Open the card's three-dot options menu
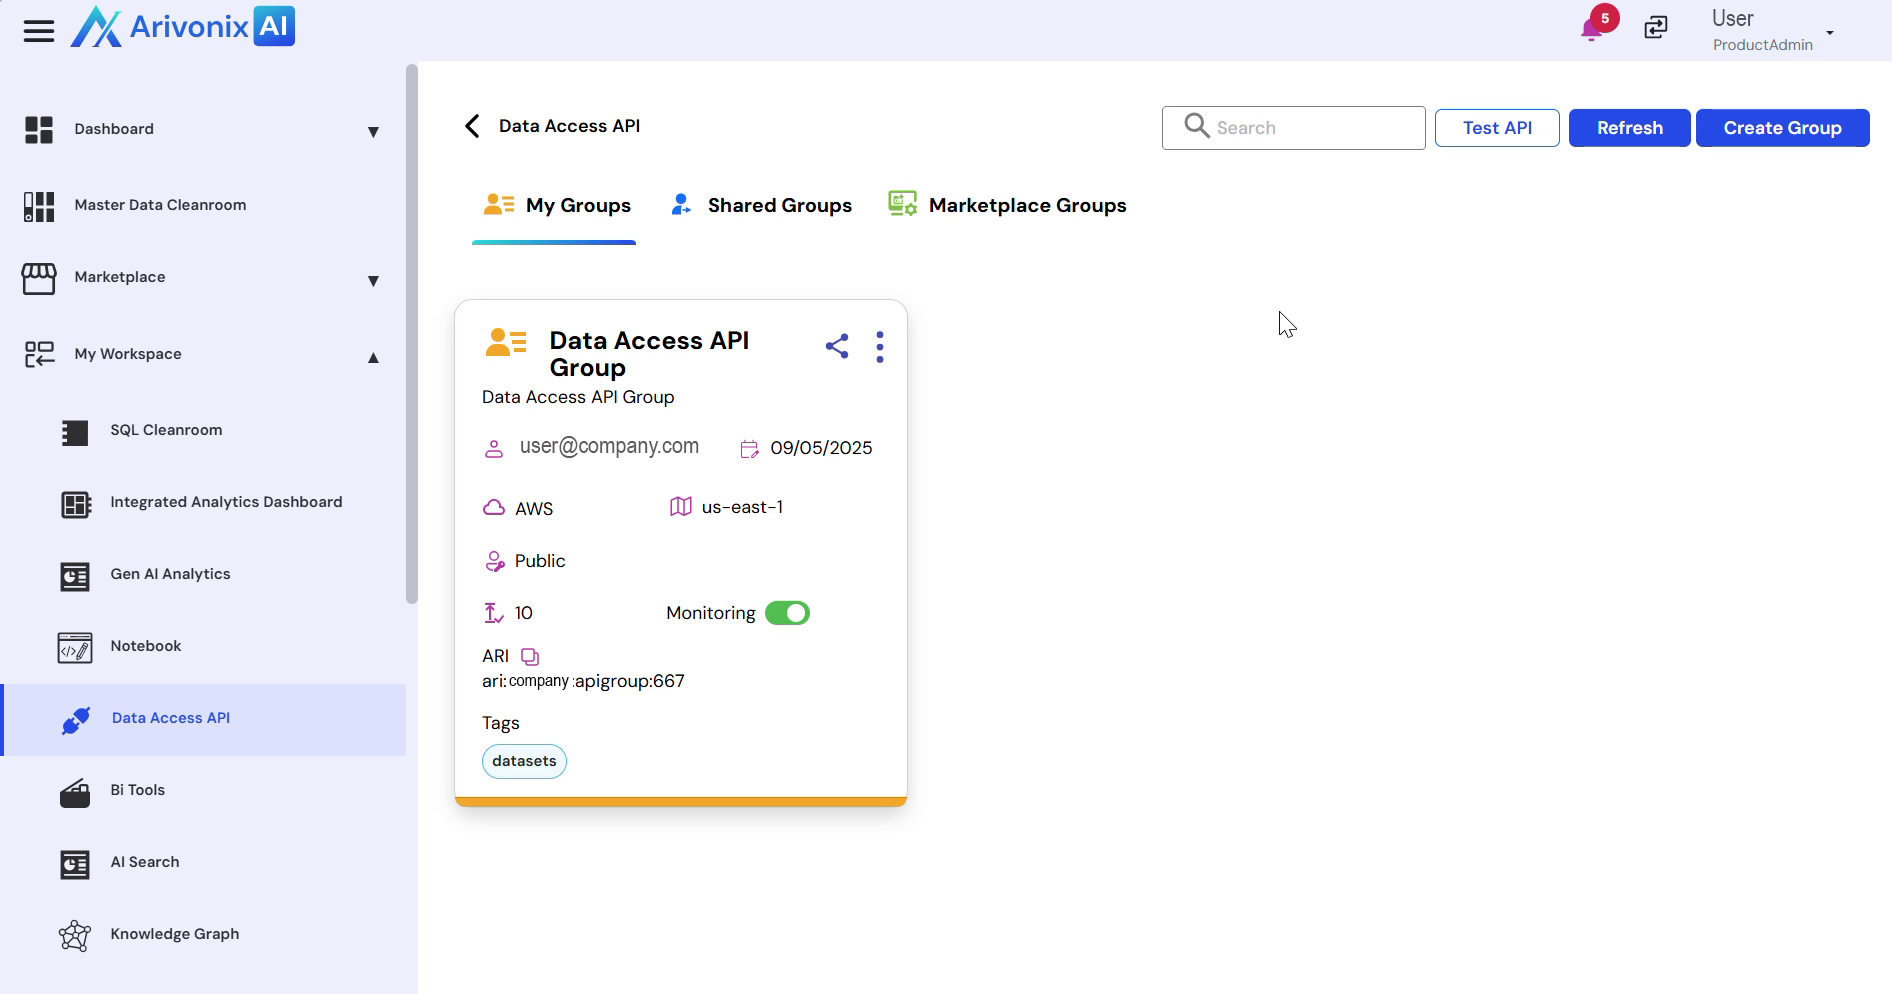This screenshot has height=994, width=1892. (x=880, y=347)
